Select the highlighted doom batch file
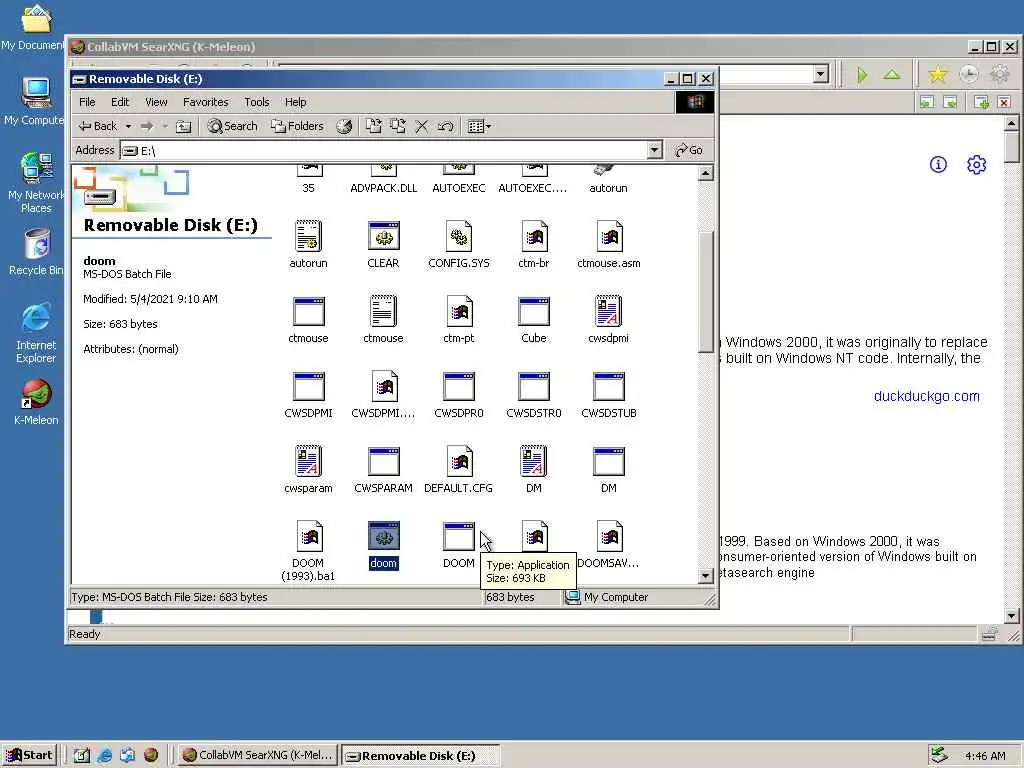This screenshot has height=768, width=1024. [383, 545]
